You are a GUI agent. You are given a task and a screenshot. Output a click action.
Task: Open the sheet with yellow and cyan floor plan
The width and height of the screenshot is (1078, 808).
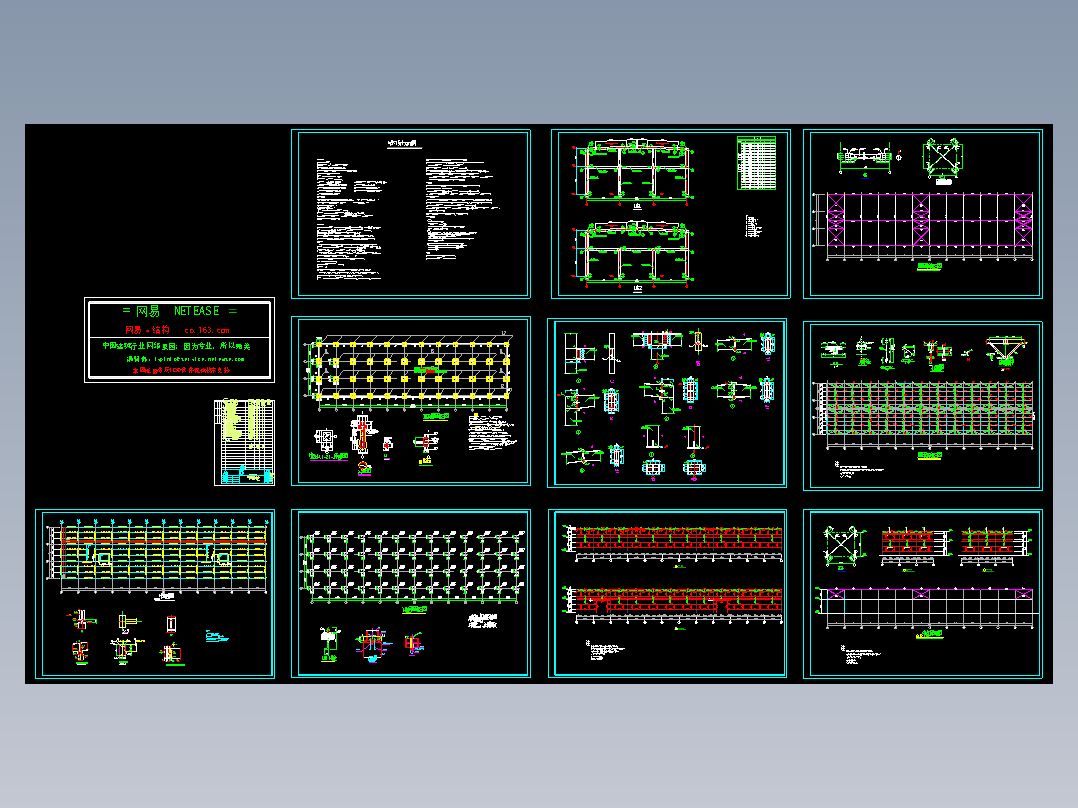[x=155, y=593]
